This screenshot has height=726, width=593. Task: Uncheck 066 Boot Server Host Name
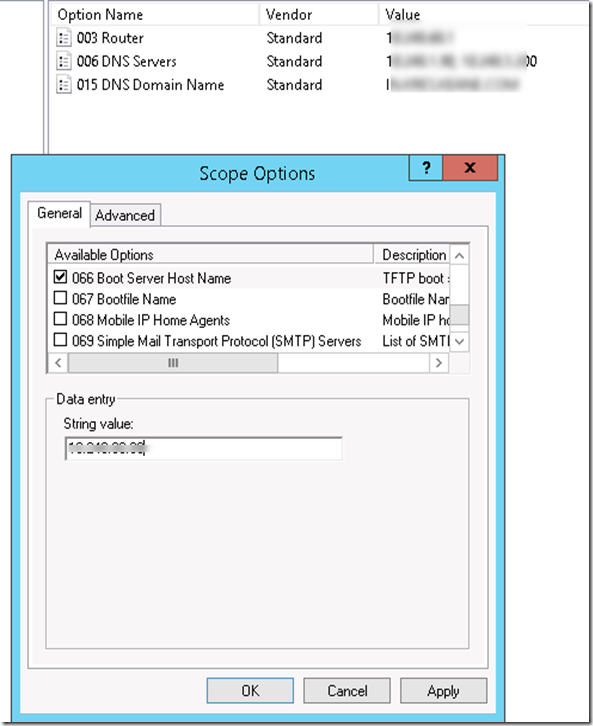60,277
